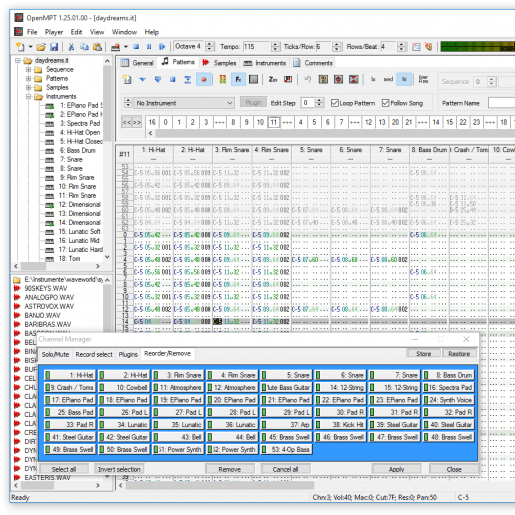Image resolution: width=515 pixels, height=515 pixels.
Task: Click the Octave 4 spinner arrows
Action: tap(210, 47)
